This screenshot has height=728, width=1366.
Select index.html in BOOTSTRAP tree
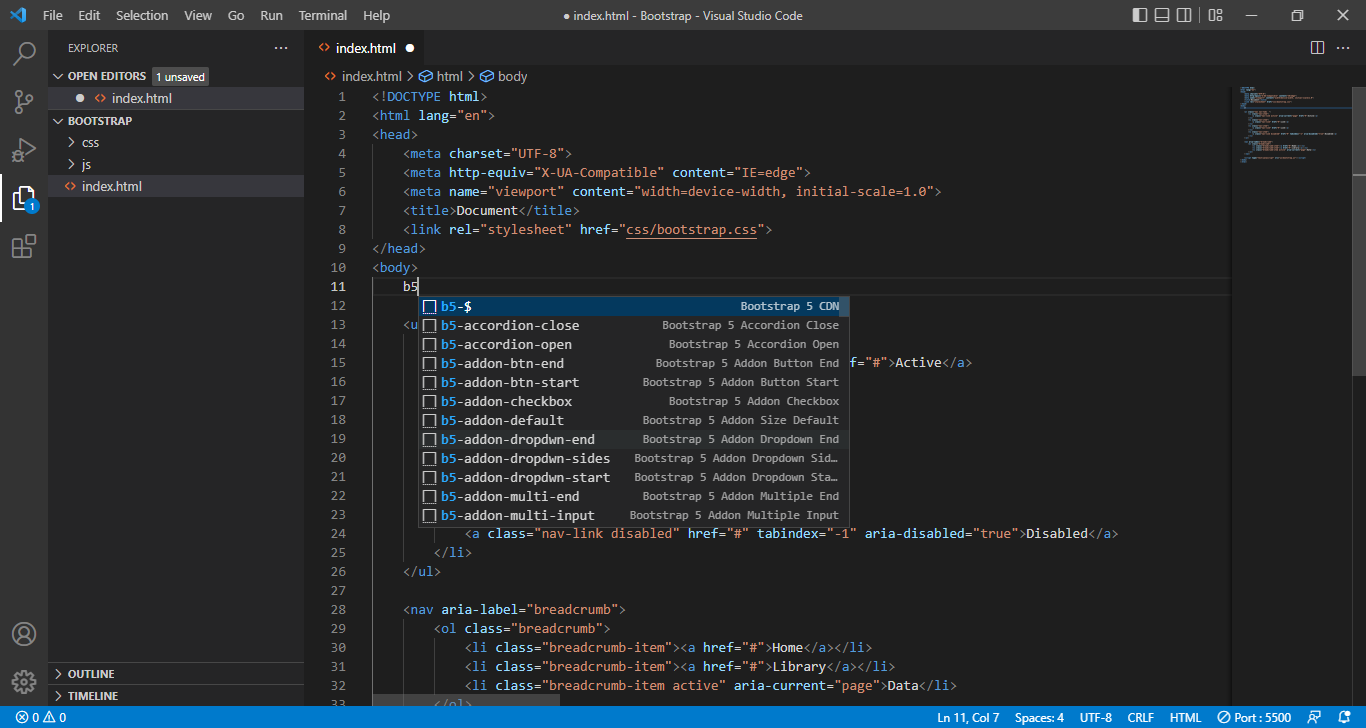tap(176, 186)
